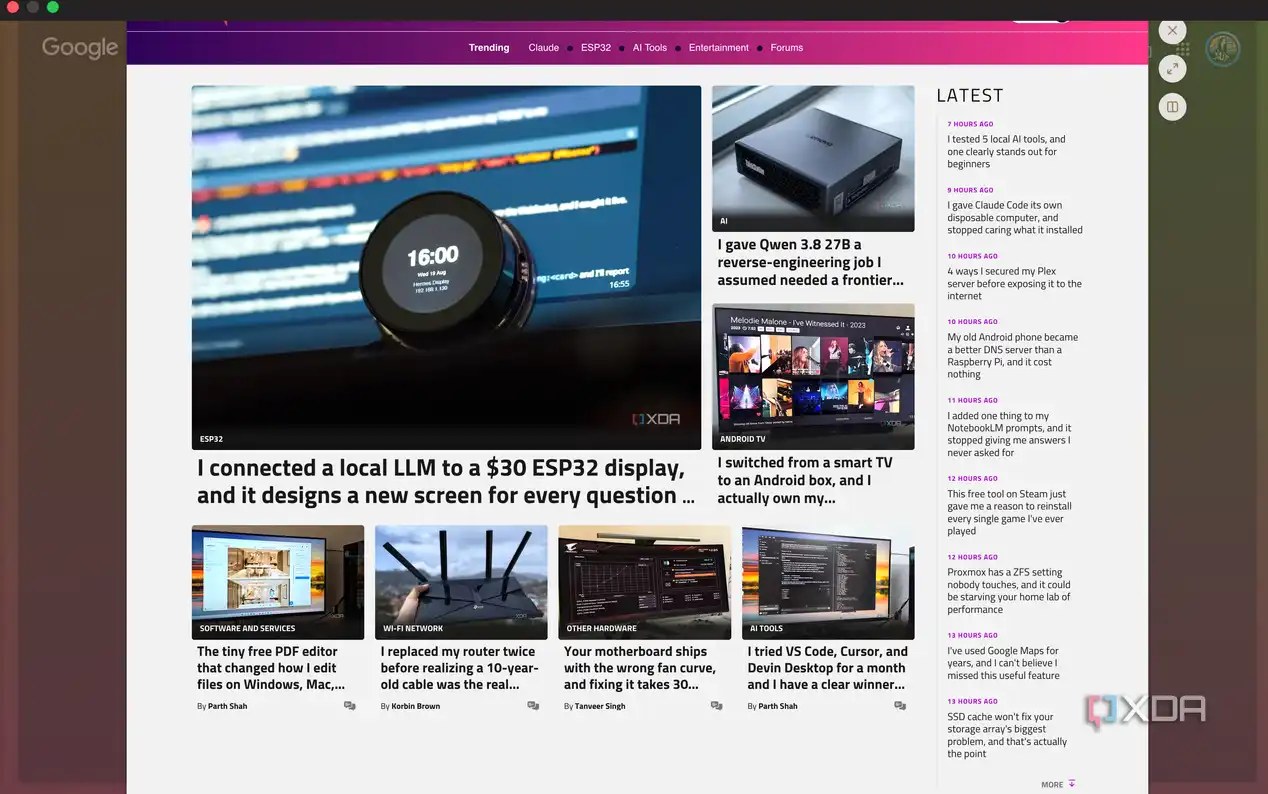Open author Tanveer Singh's profile
The height and width of the screenshot is (794, 1268).
(x=600, y=706)
